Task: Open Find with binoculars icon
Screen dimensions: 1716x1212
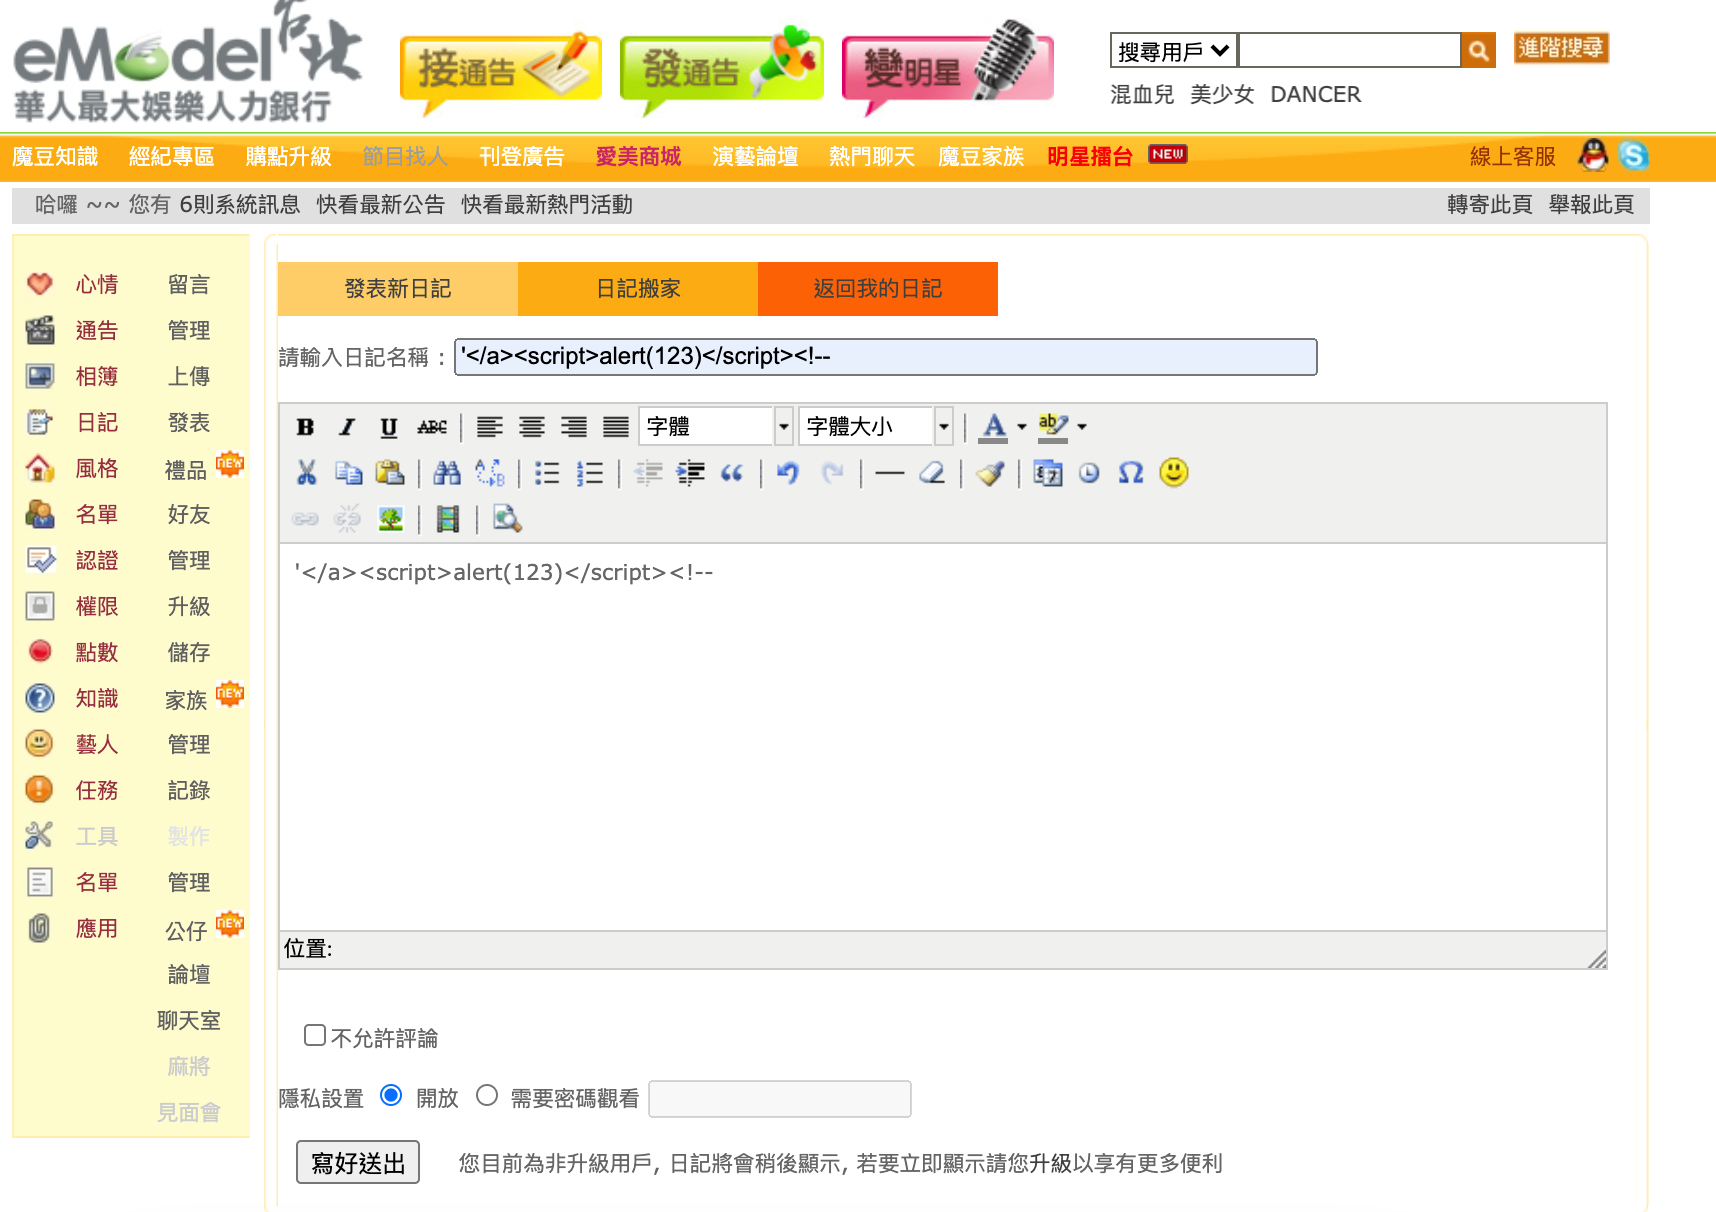Action: (447, 473)
